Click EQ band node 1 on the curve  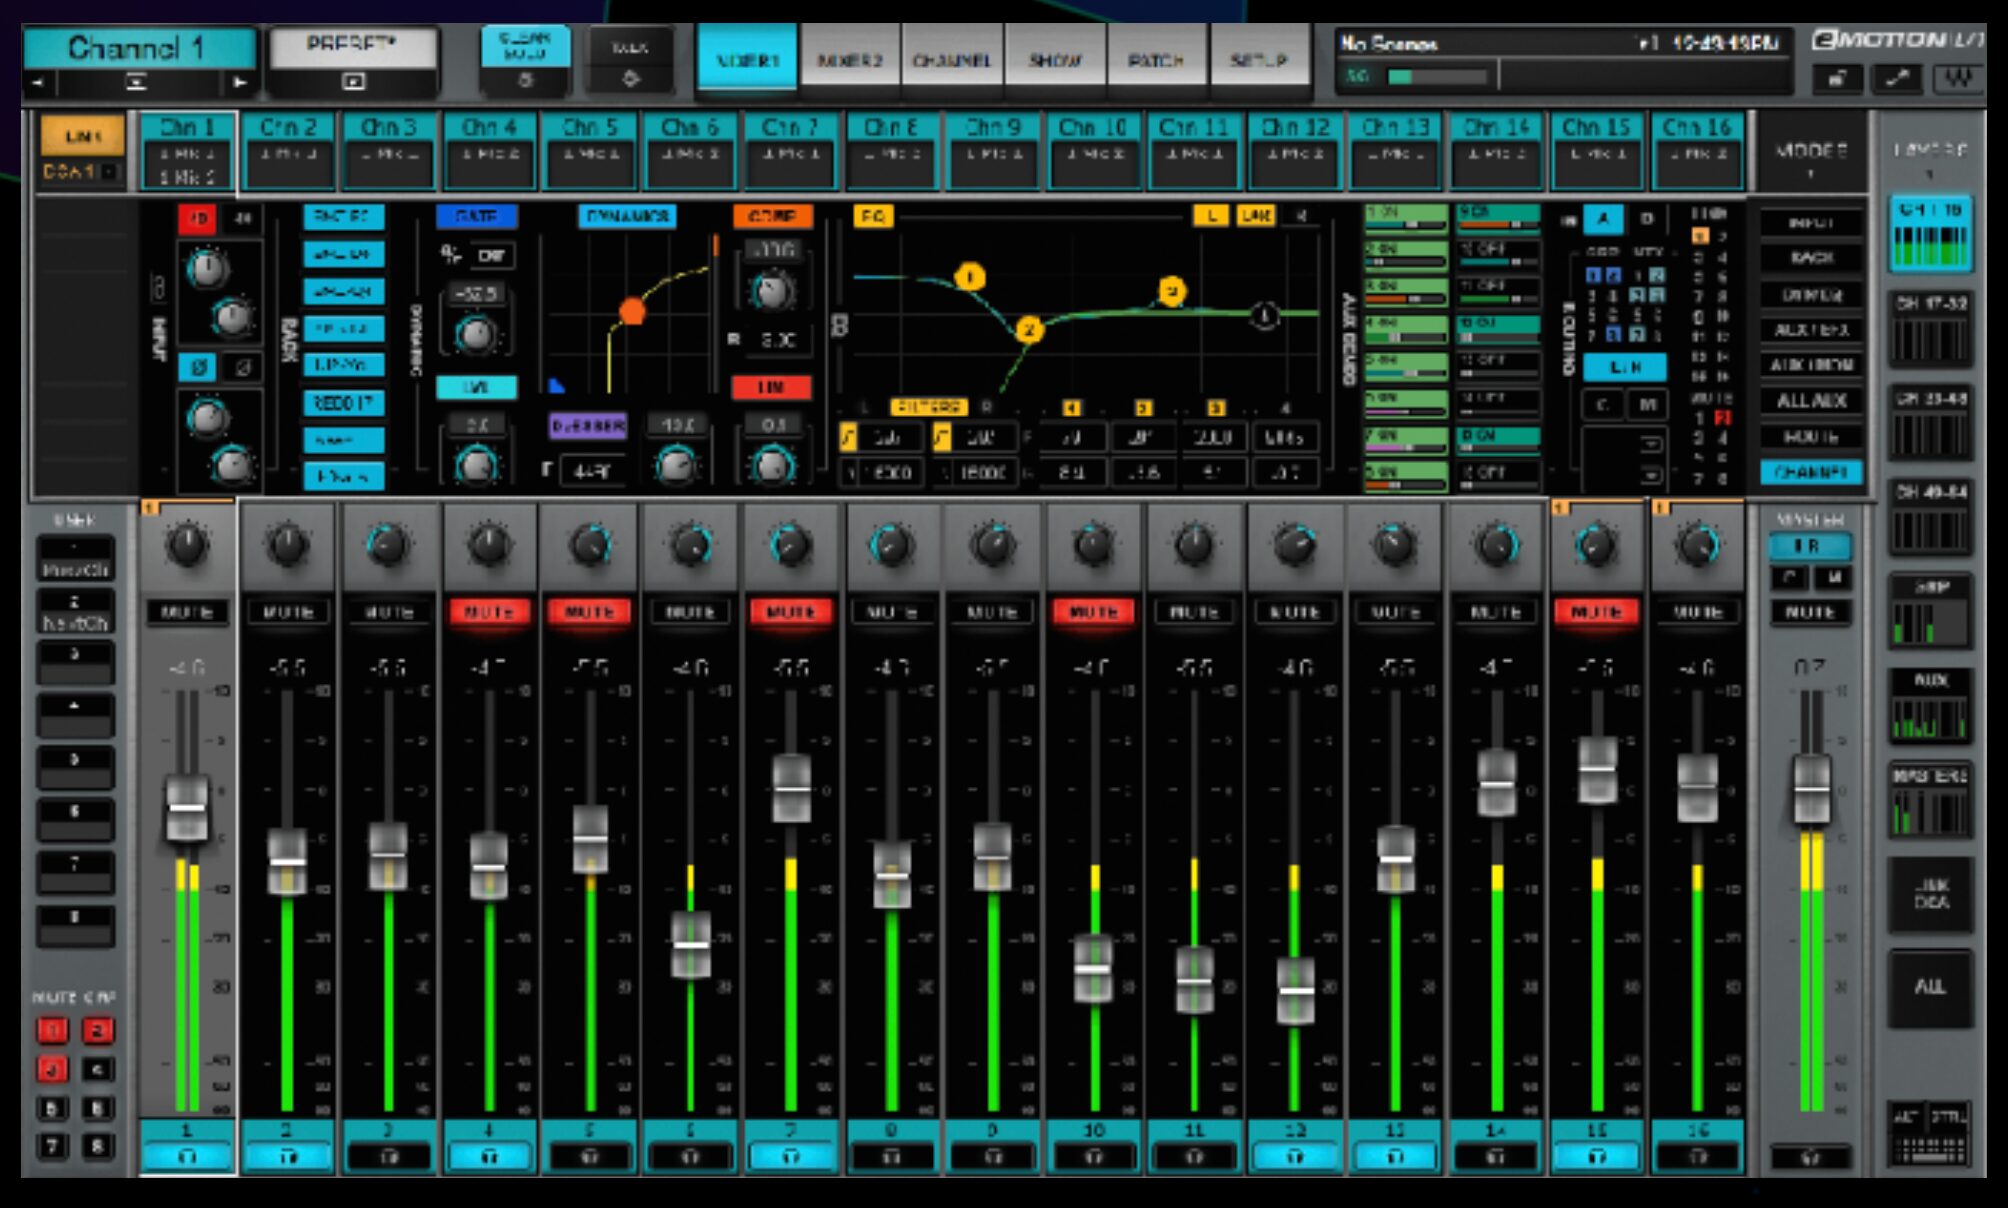(x=969, y=277)
